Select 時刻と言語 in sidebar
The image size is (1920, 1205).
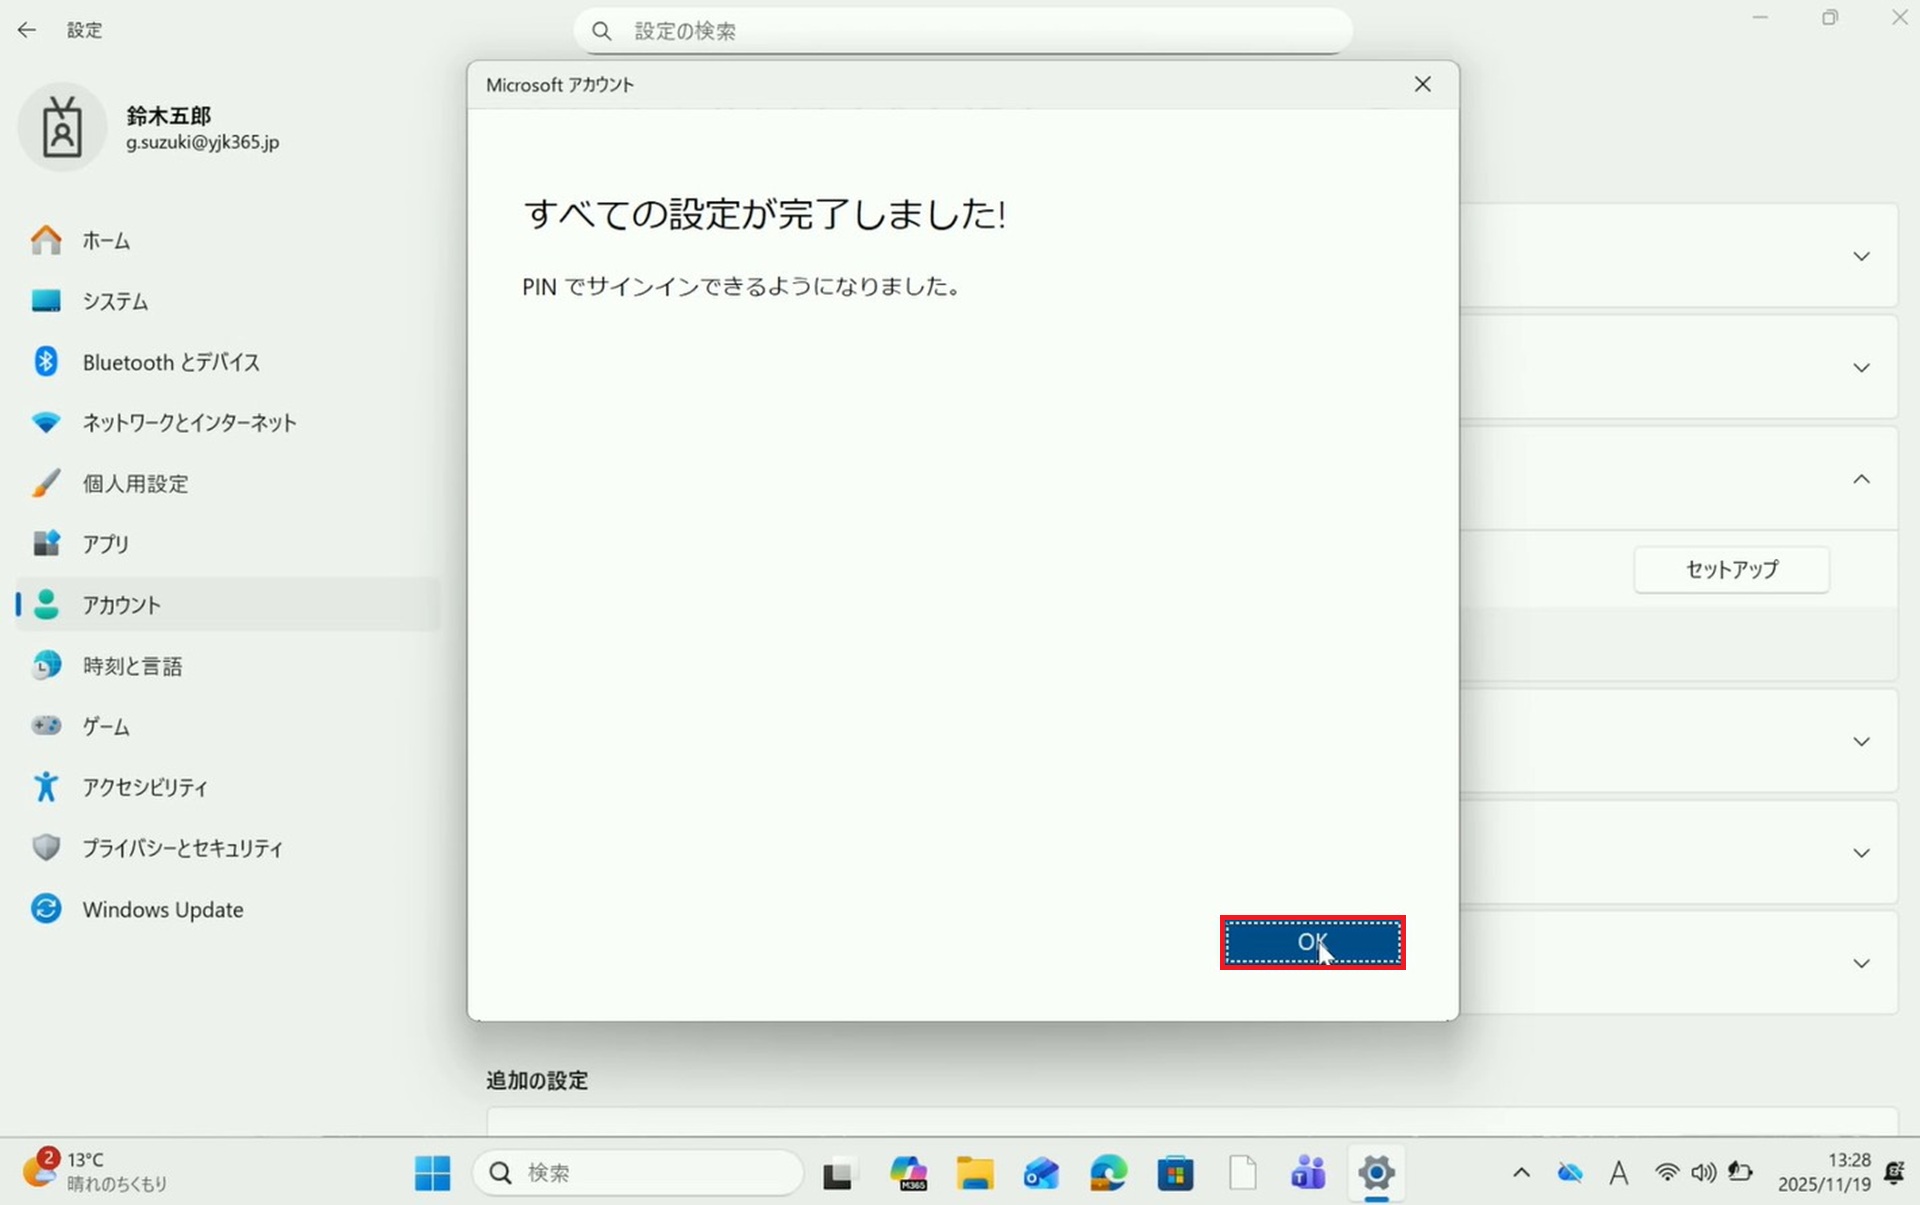(132, 666)
